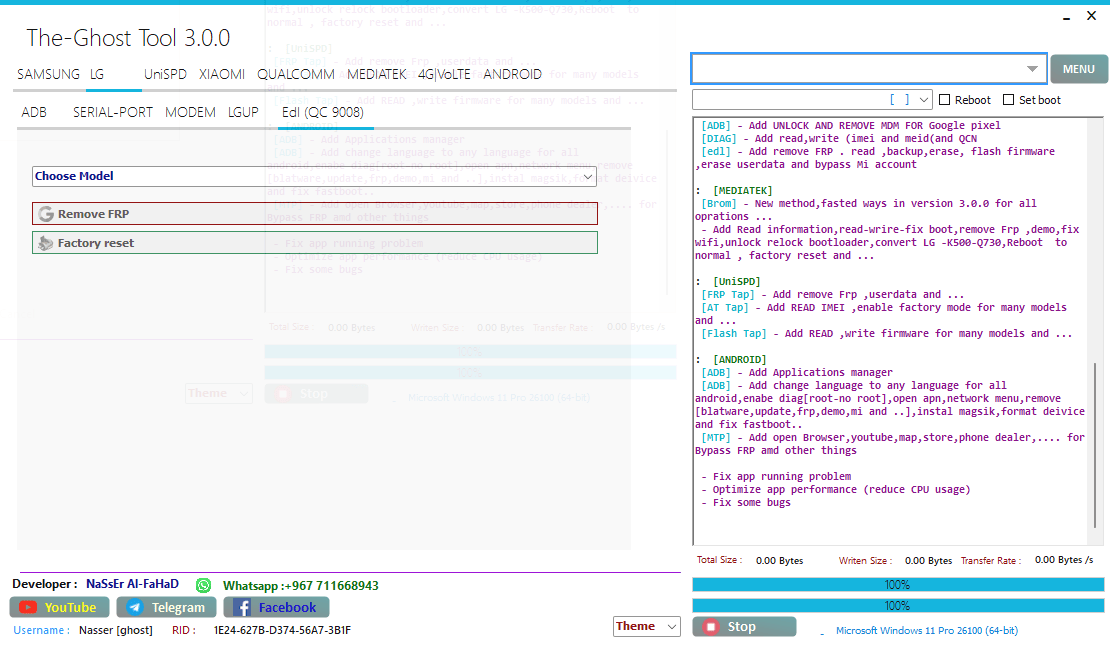
Task: Expand the top combo box beside MENU
Action: [1032, 69]
